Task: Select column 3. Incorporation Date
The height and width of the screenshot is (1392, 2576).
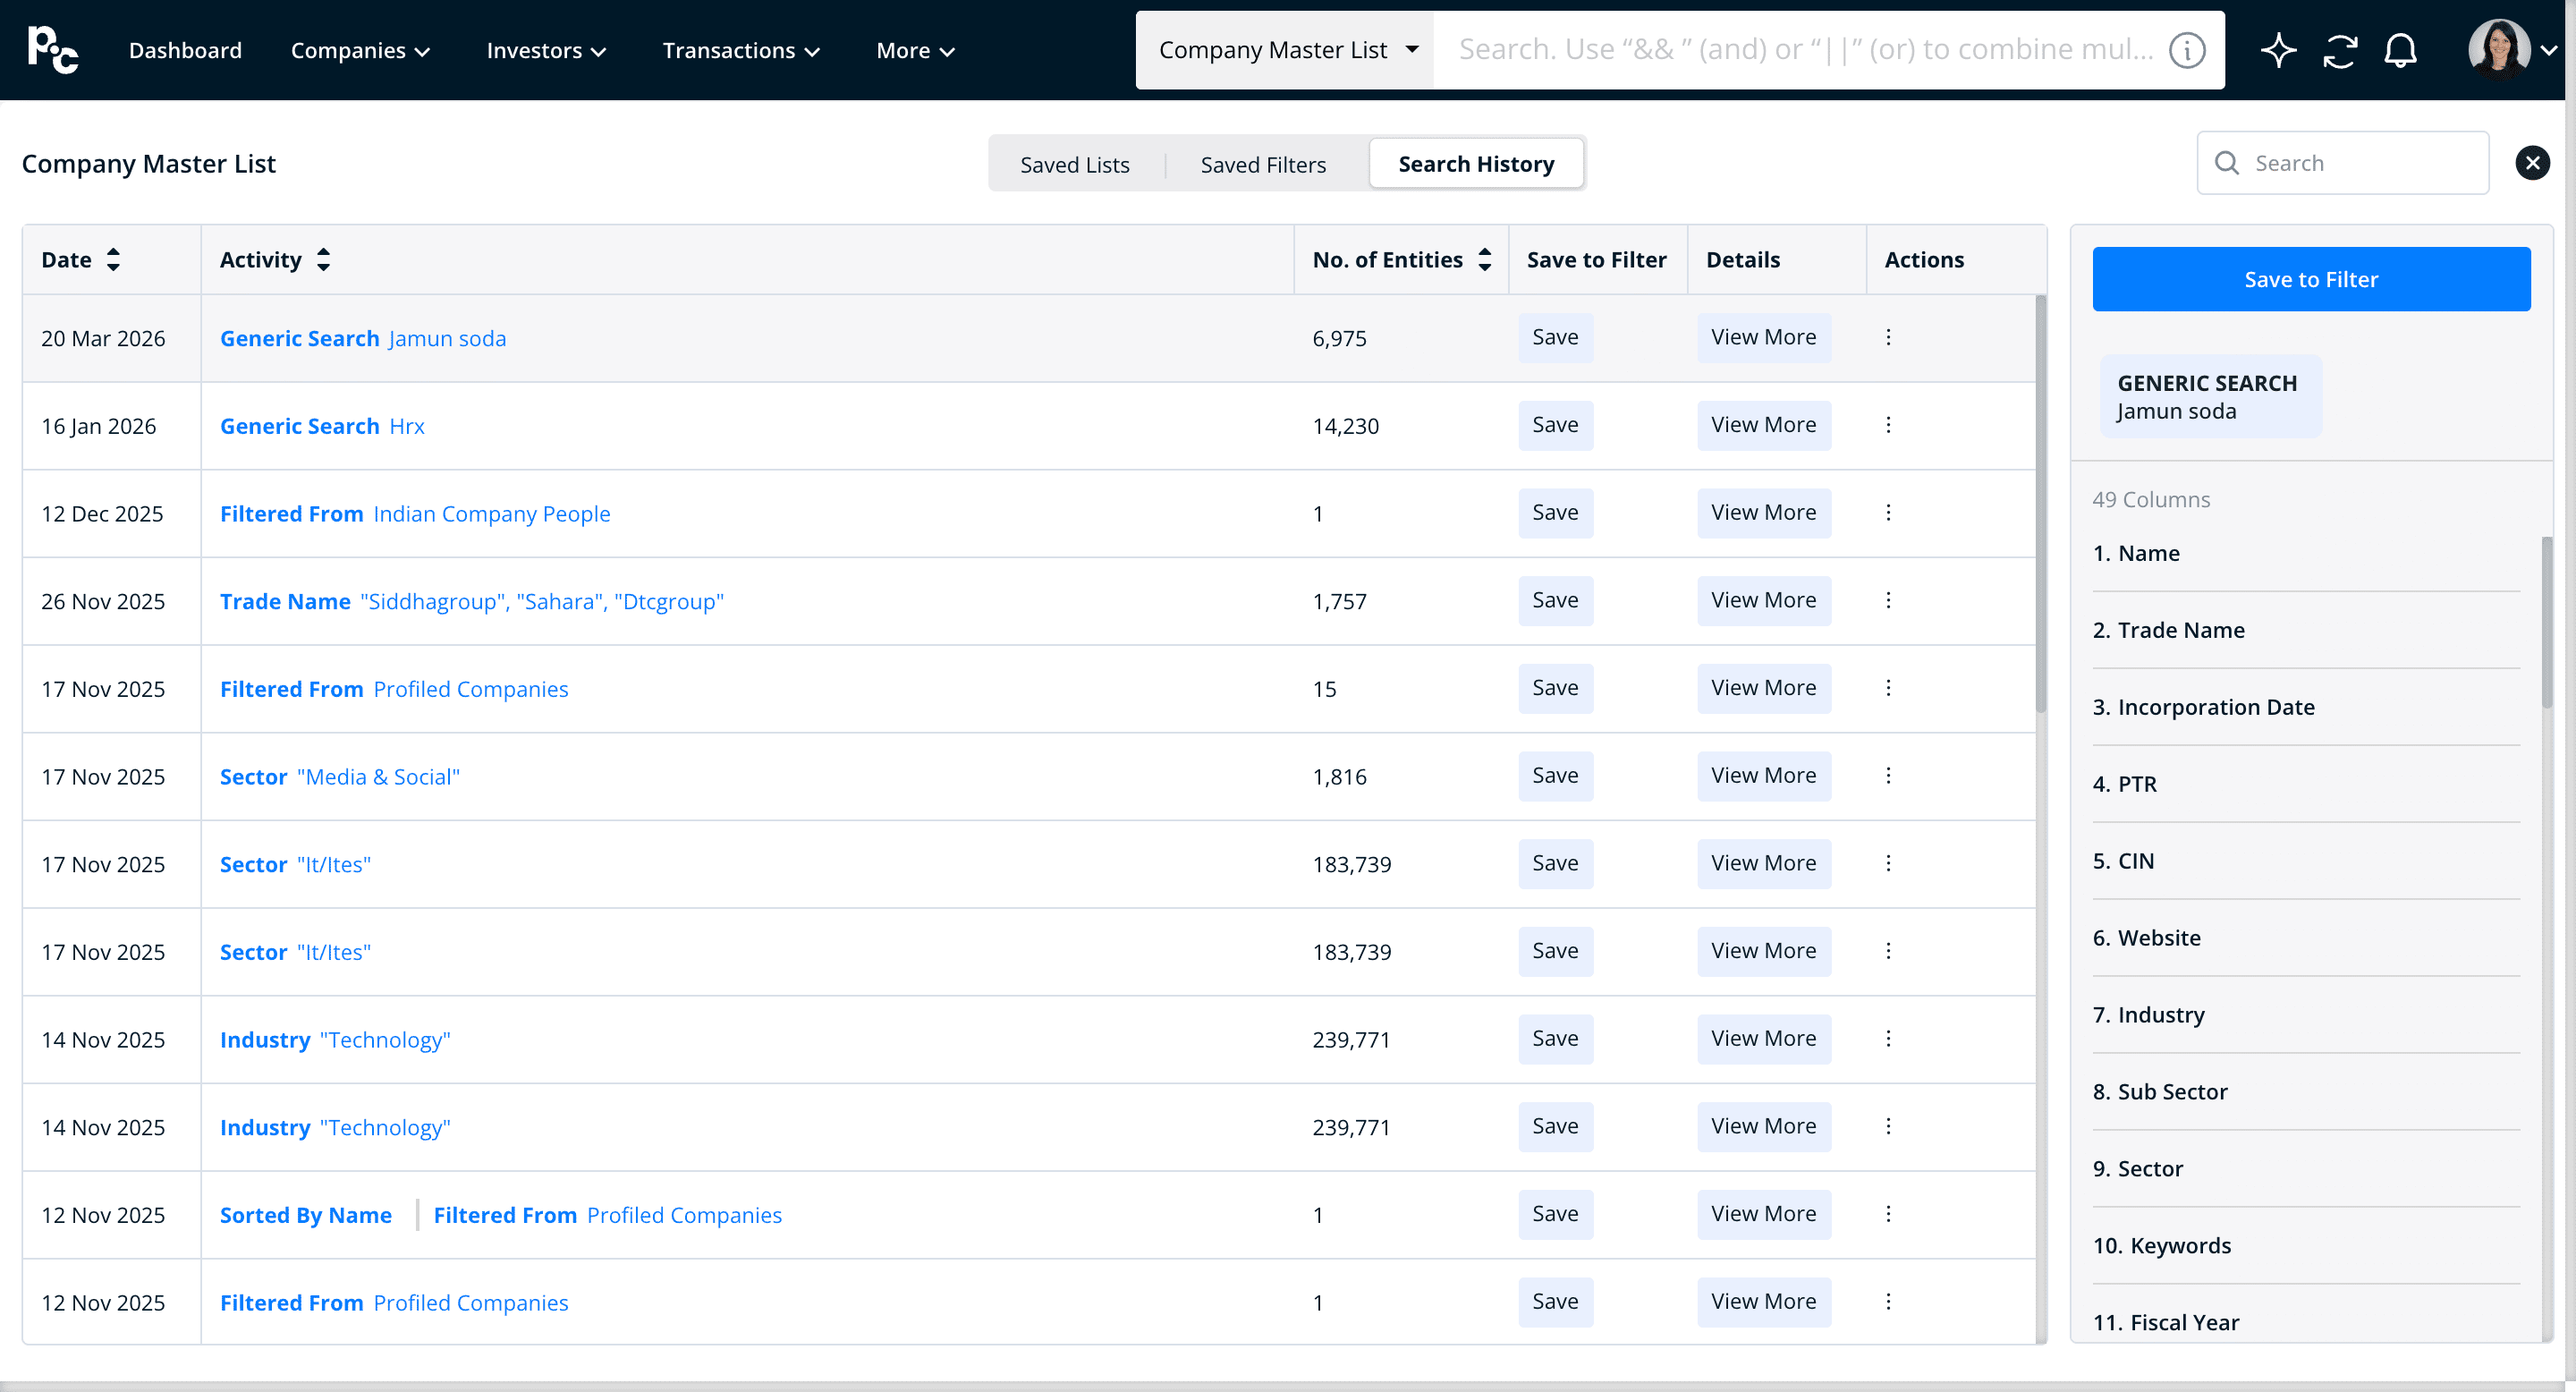Action: [x=2203, y=707]
